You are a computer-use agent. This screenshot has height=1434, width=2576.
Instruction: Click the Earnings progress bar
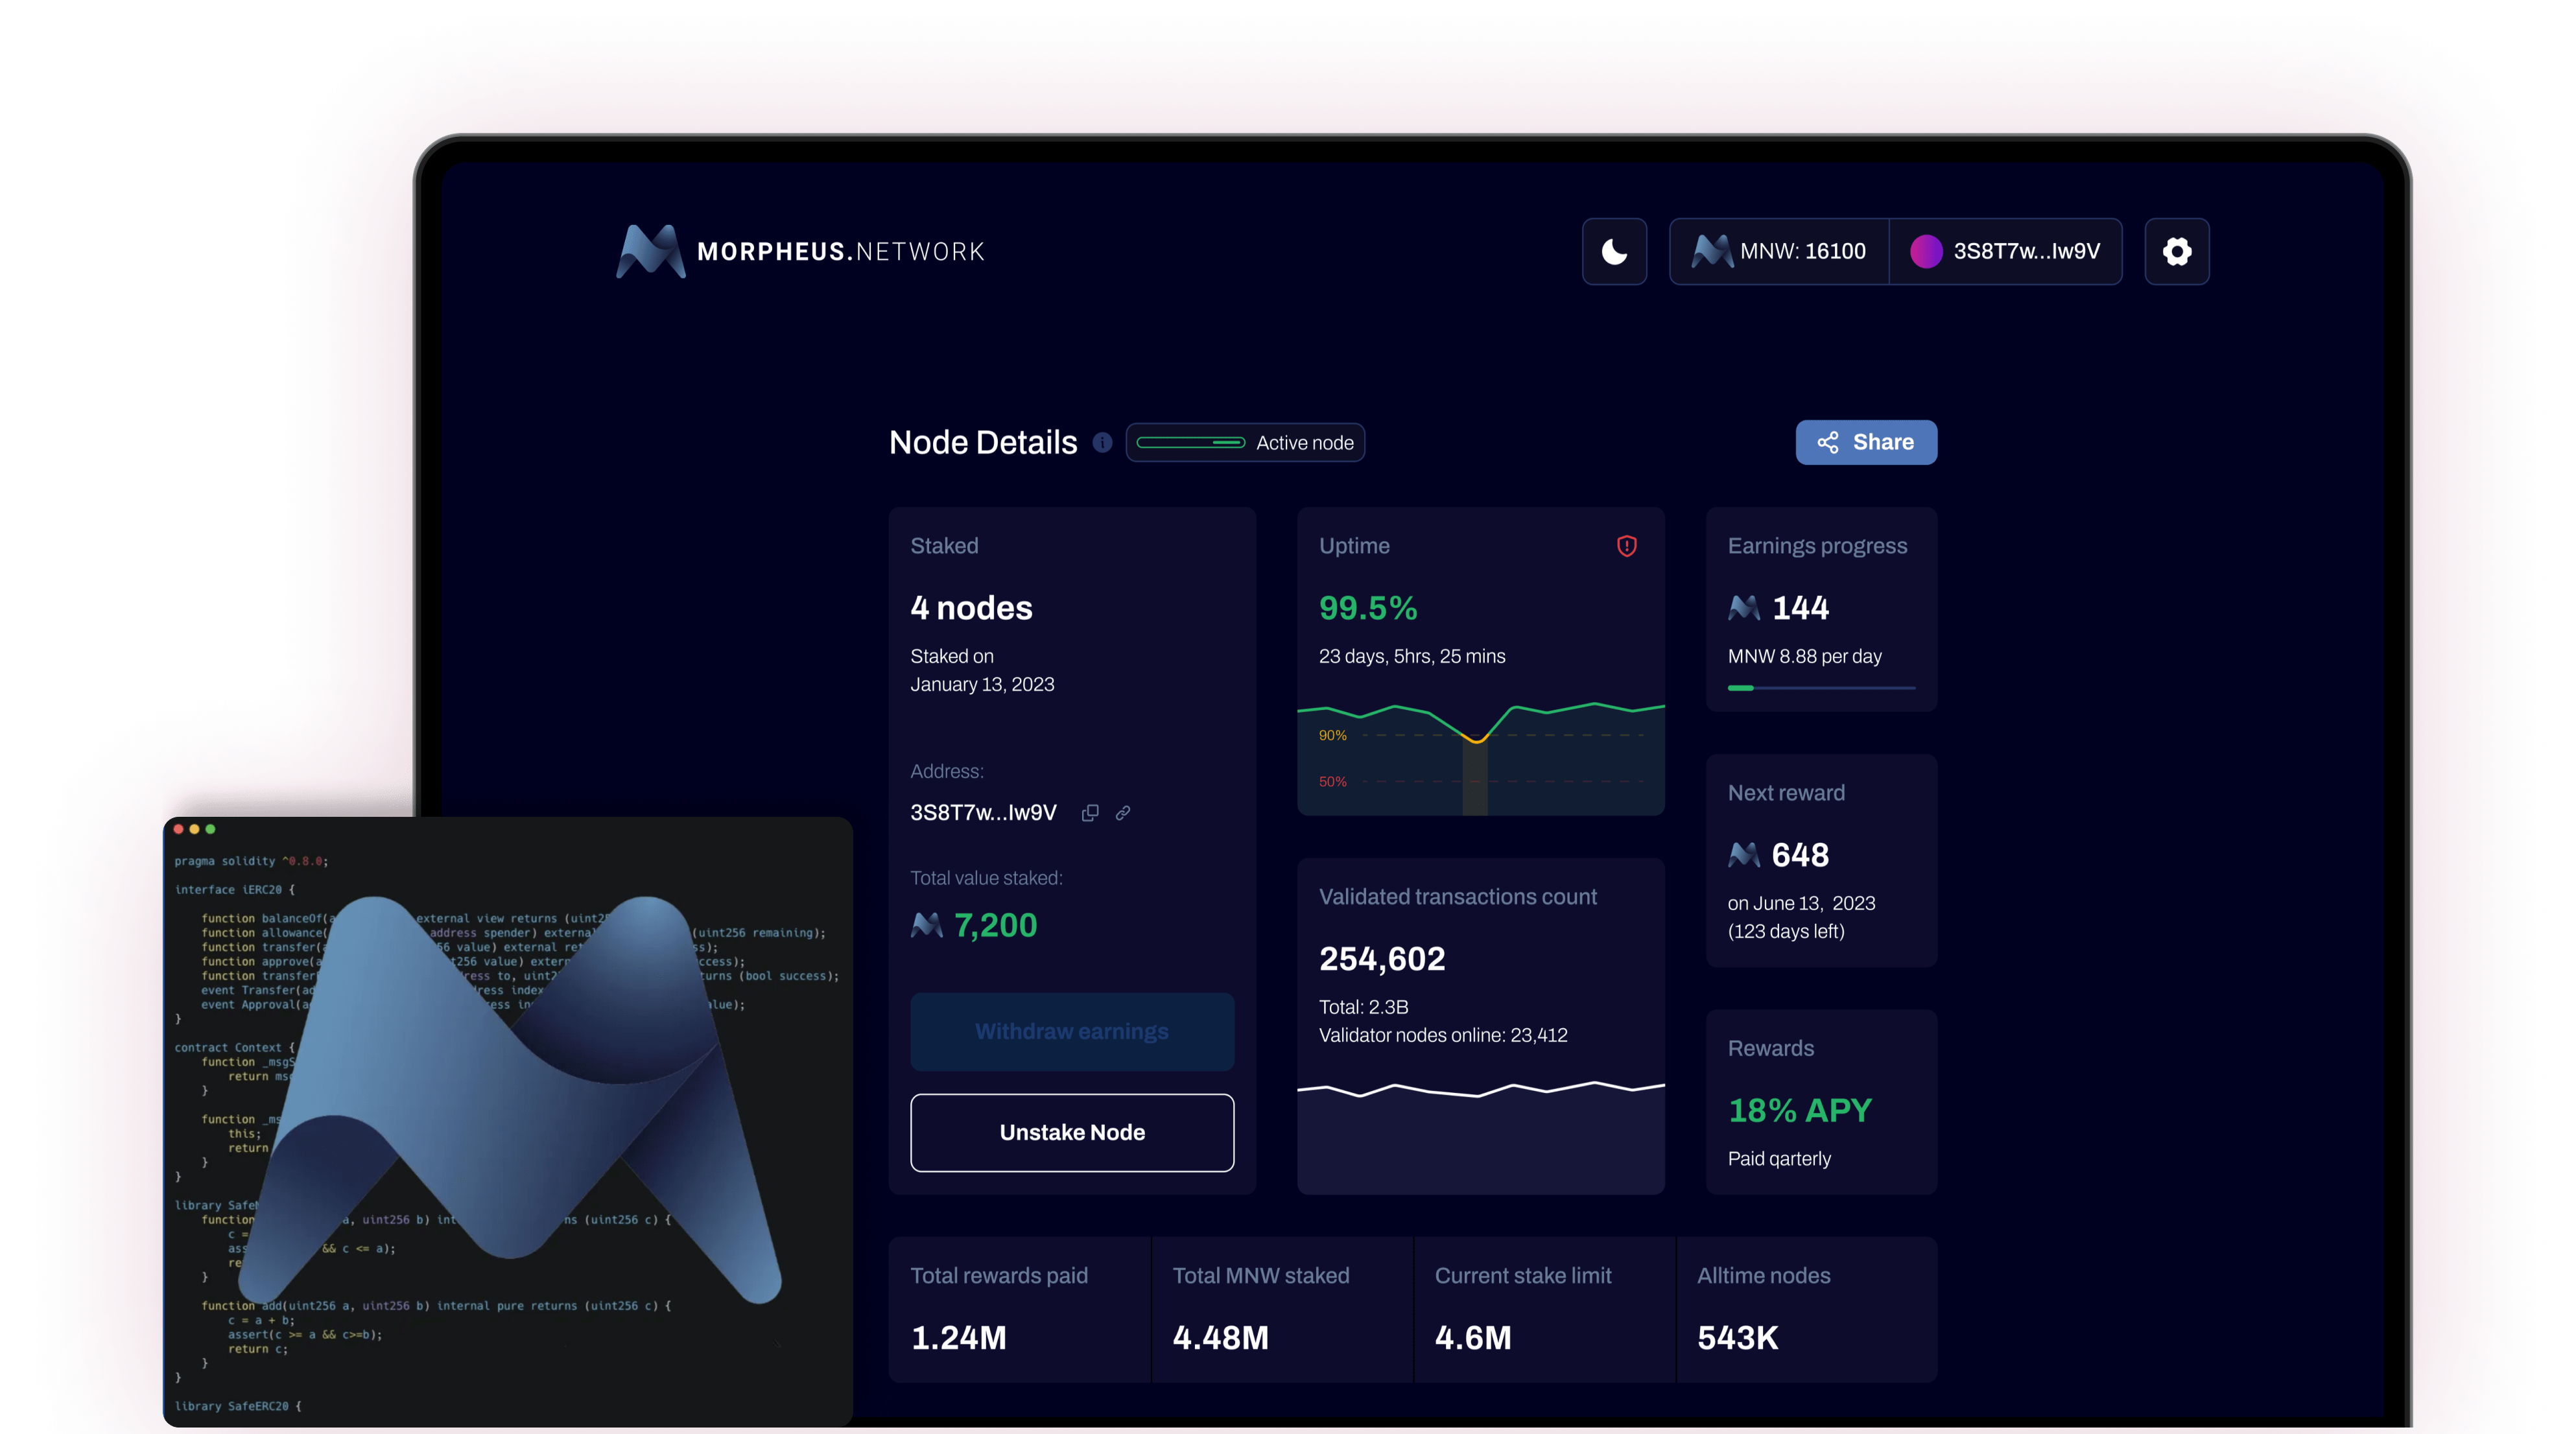[1821, 688]
